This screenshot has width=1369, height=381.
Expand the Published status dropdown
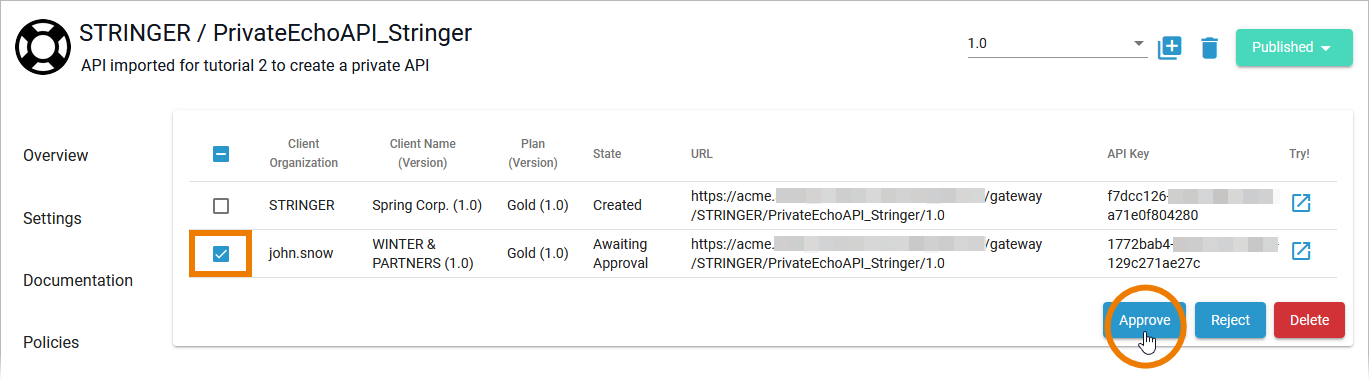point(1294,47)
